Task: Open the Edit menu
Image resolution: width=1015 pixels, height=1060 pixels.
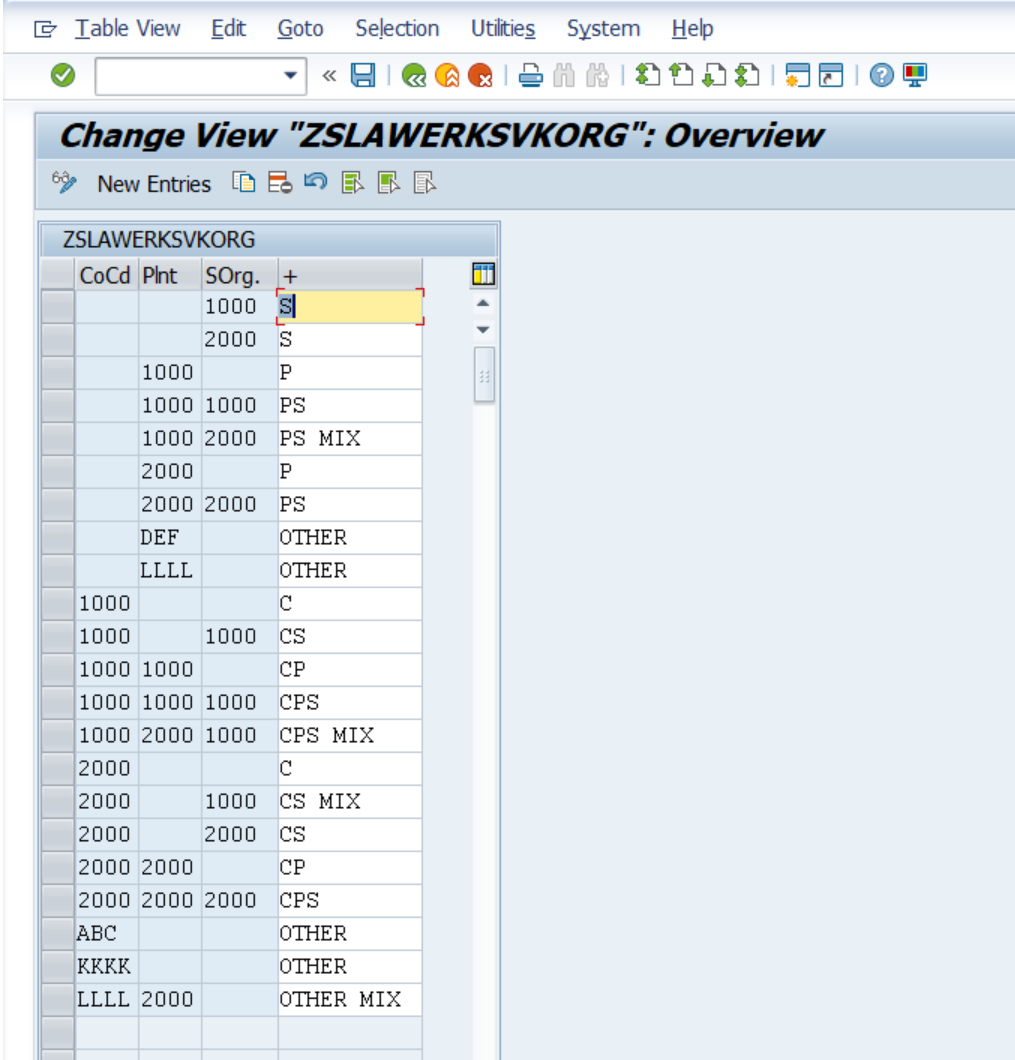Action: point(229,28)
